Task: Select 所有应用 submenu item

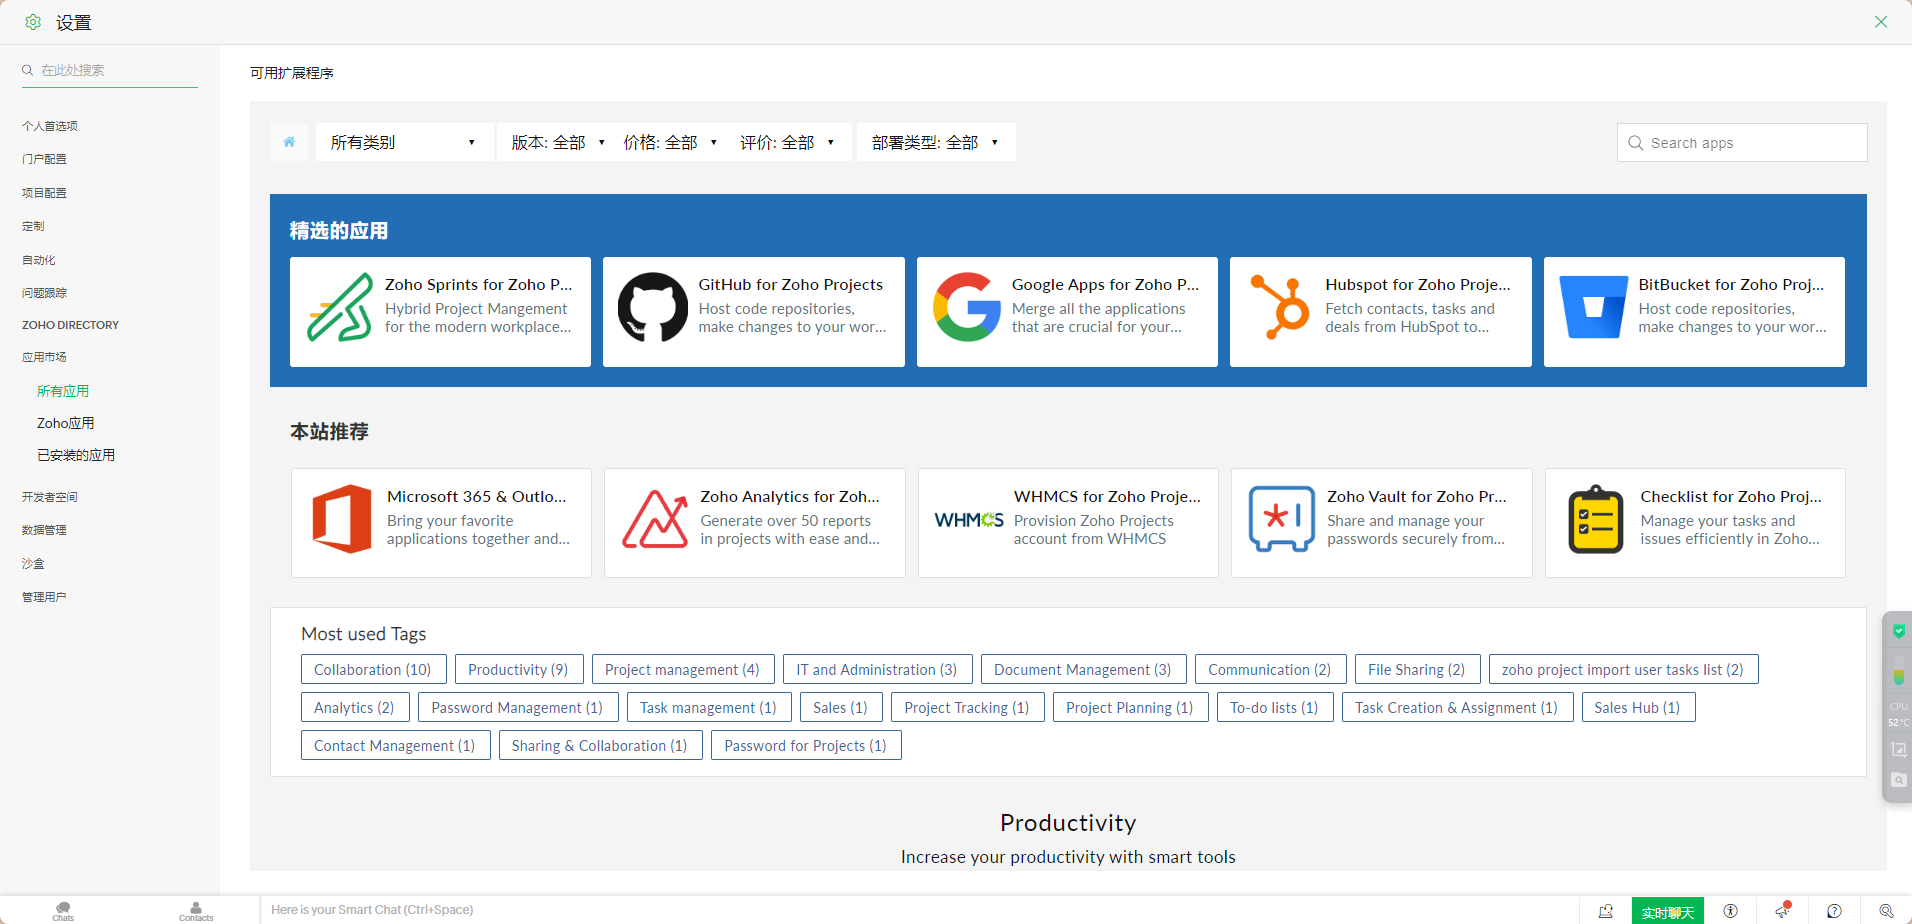Action: (63, 391)
